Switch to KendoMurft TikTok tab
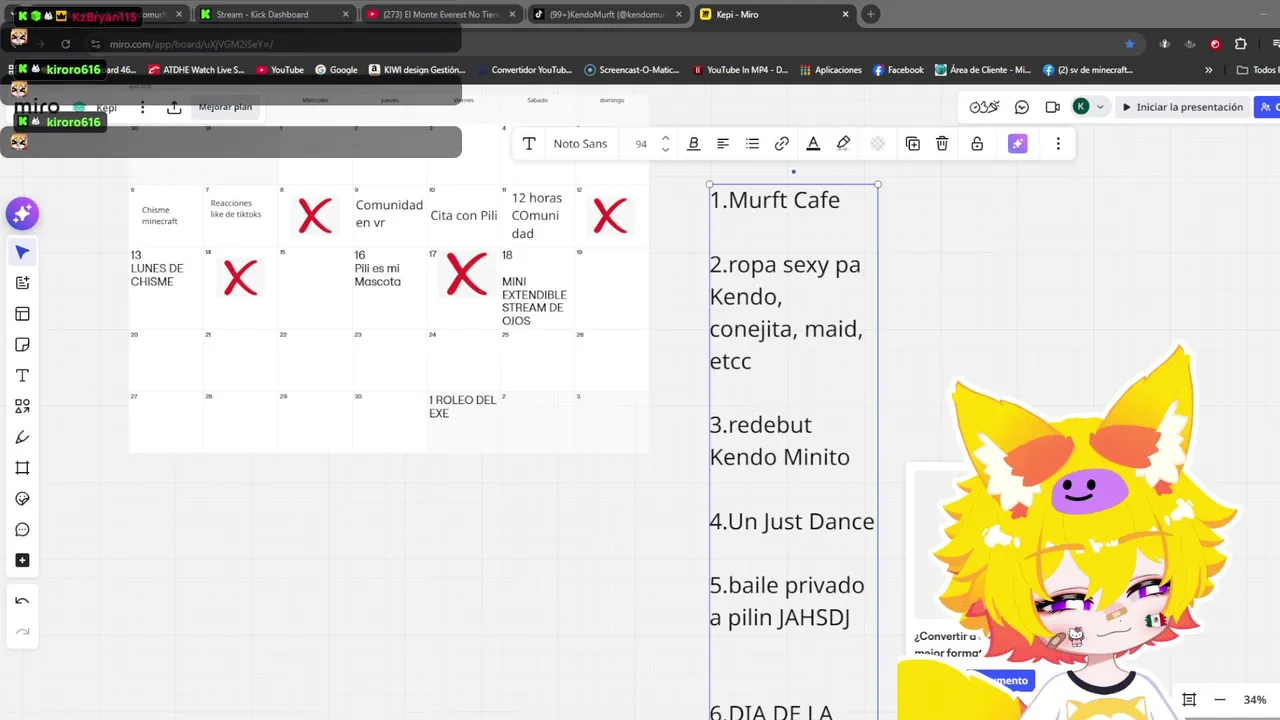This screenshot has width=1280, height=720. click(x=608, y=14)
